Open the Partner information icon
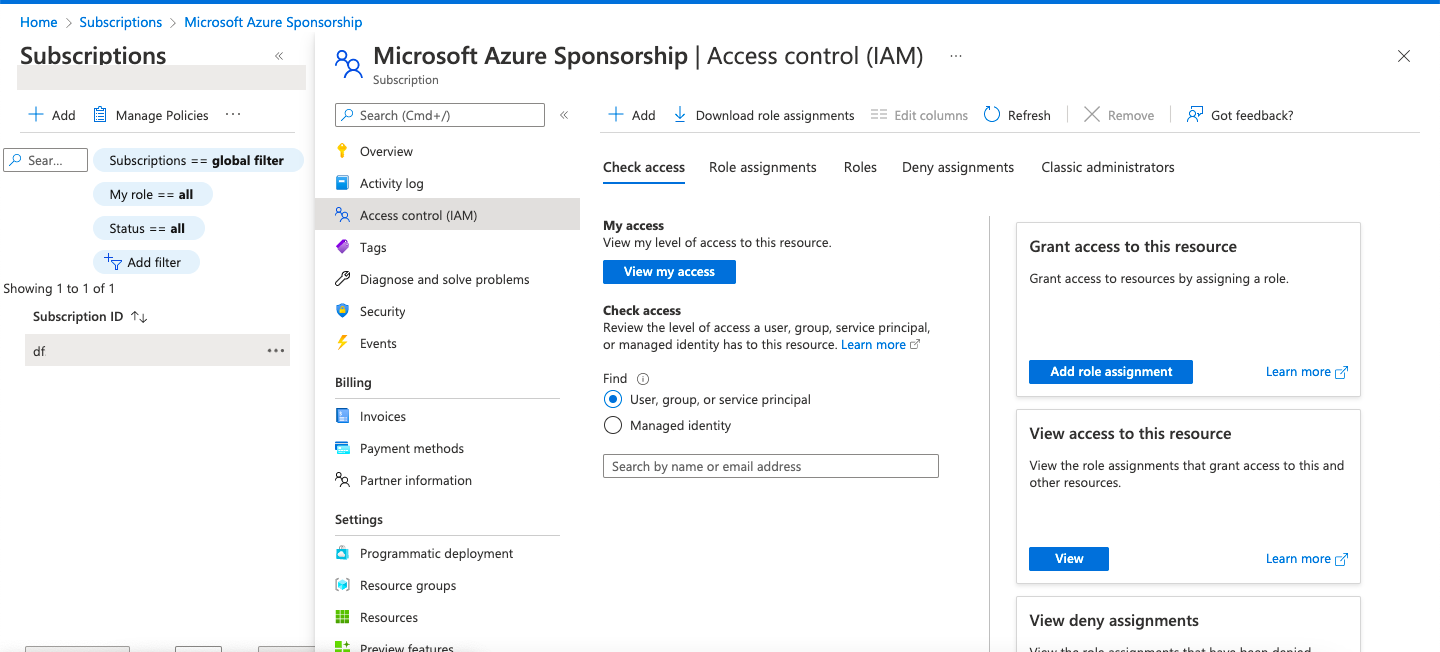1440x652 pixels. [342, 480]
